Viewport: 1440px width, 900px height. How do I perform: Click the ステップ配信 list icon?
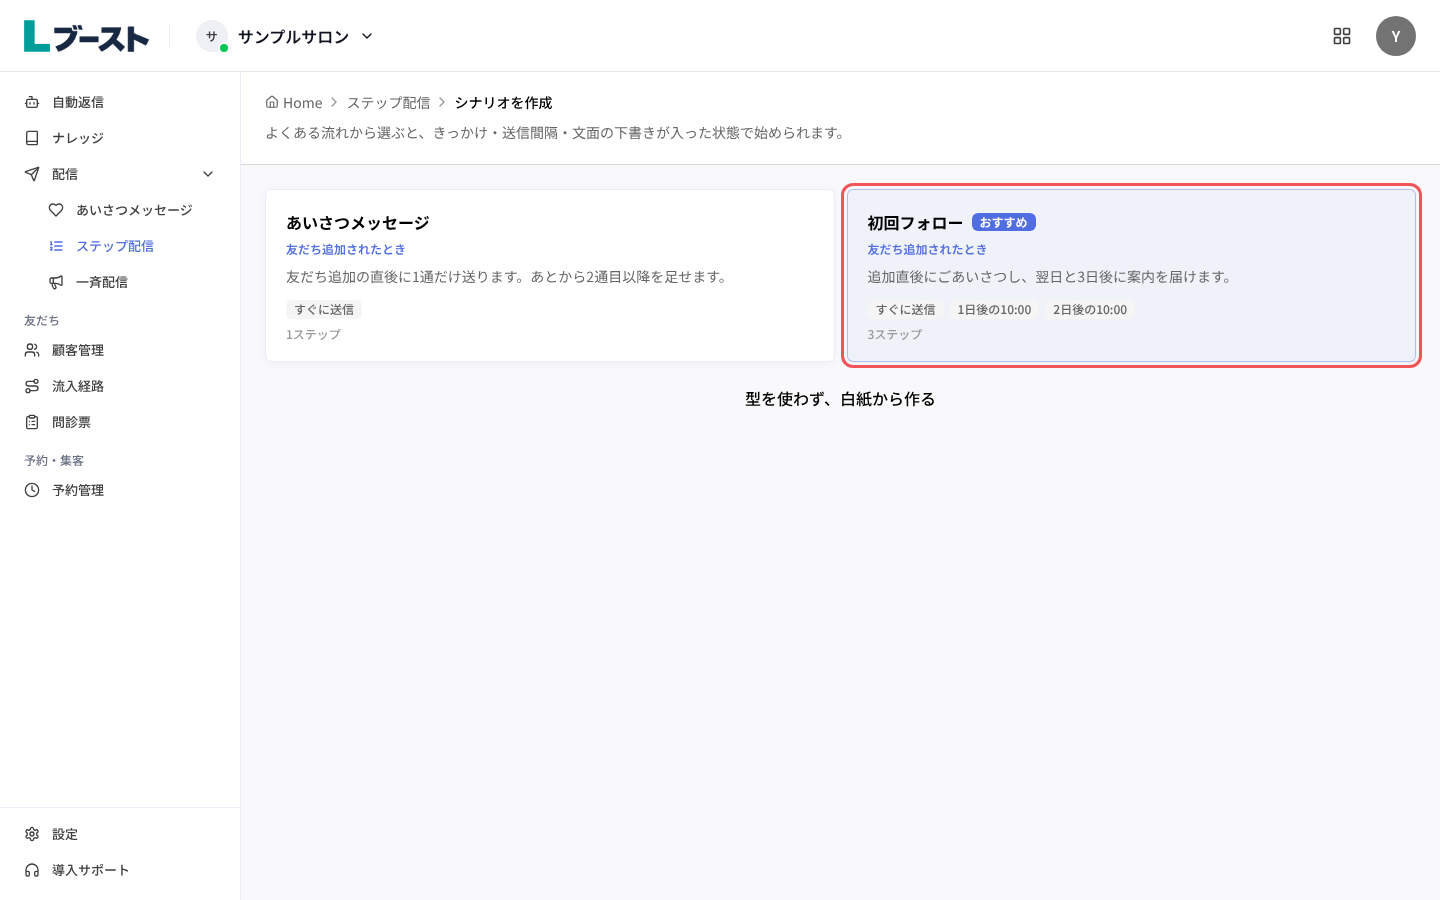(x=56, y=246)
